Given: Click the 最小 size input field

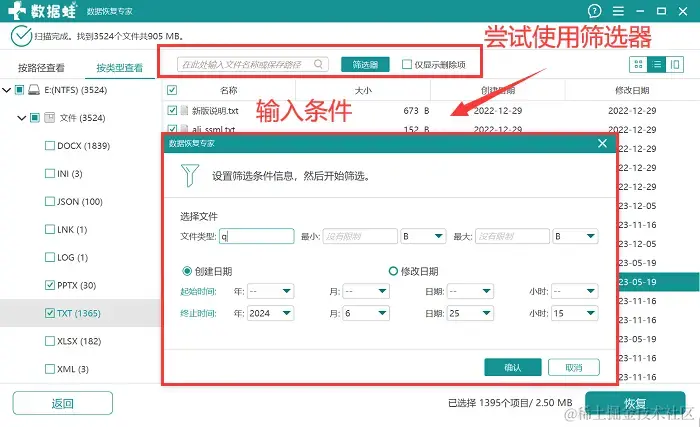Looking at the screenshot, I should pyautogui.click(x=360, y=236).
